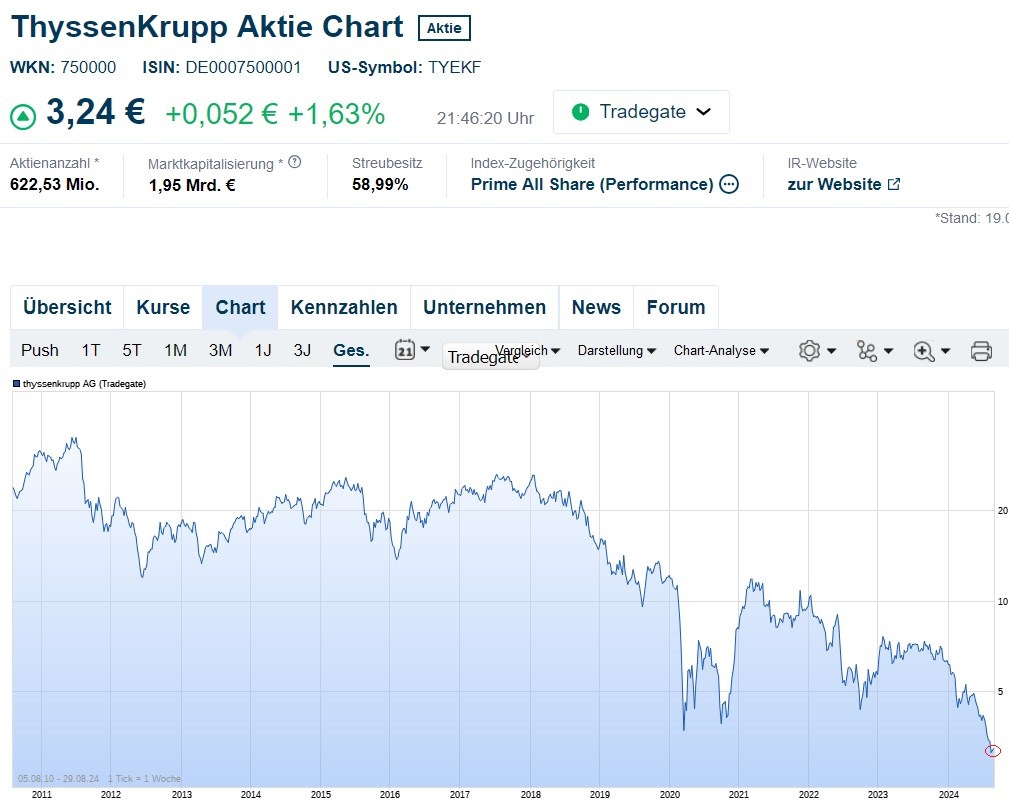Expand the Darstellung dropdown
1009x805 pixels.
coord(616,351)
